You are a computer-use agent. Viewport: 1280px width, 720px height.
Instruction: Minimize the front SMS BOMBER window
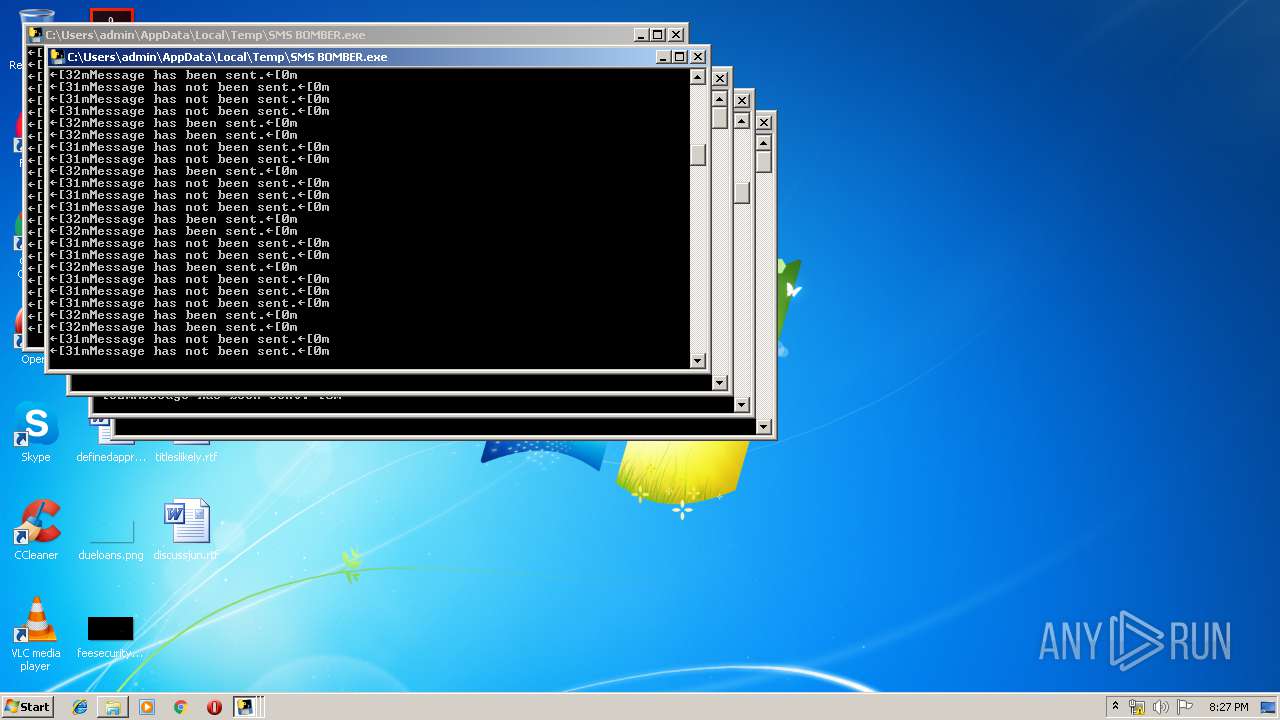(x=664, y=57)
